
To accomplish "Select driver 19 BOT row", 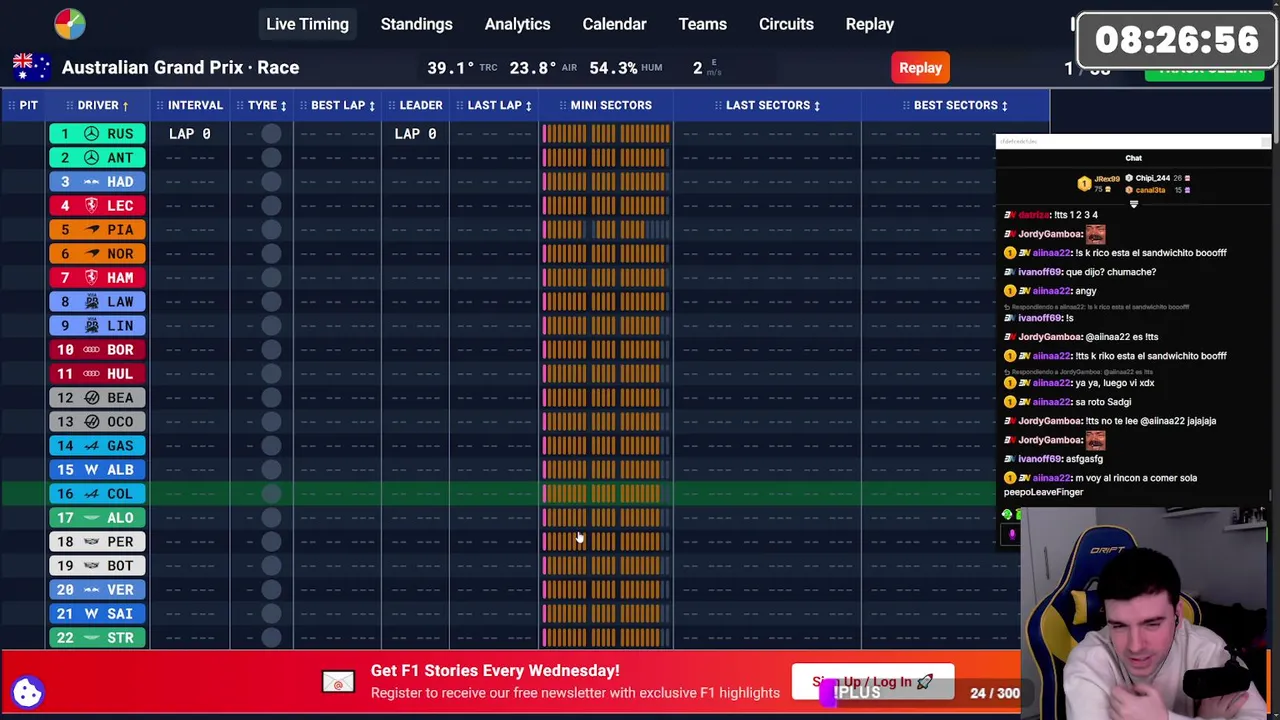I will coord(98,566).
